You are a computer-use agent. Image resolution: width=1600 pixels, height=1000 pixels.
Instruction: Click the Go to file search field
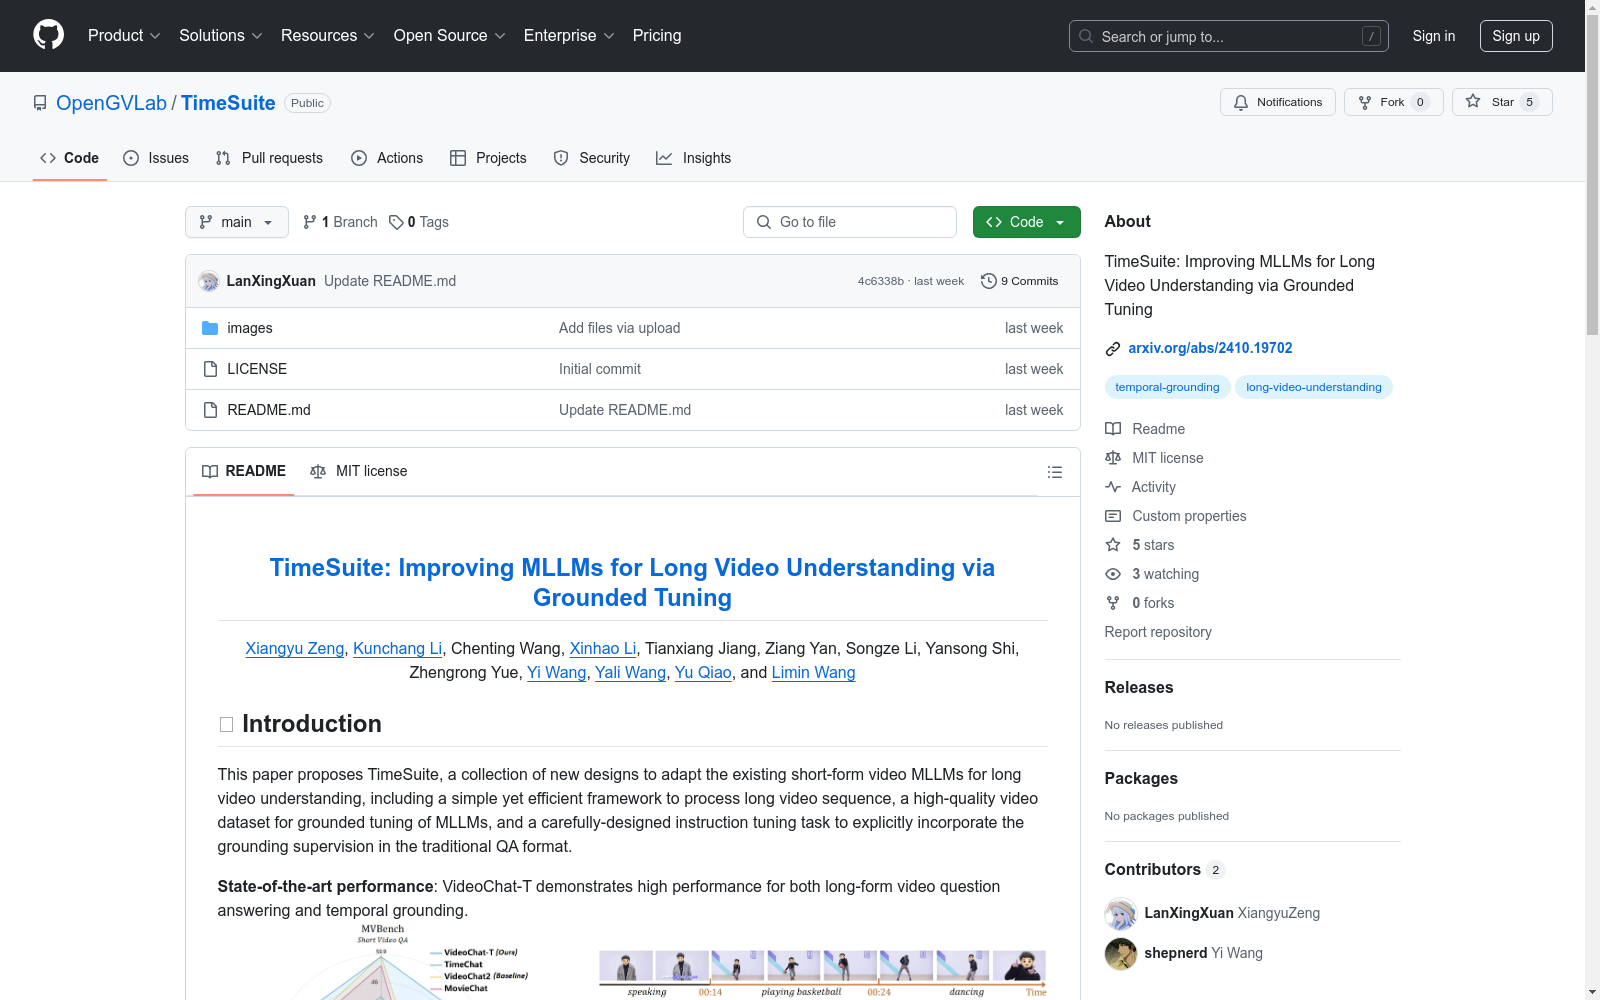[850, 222]
